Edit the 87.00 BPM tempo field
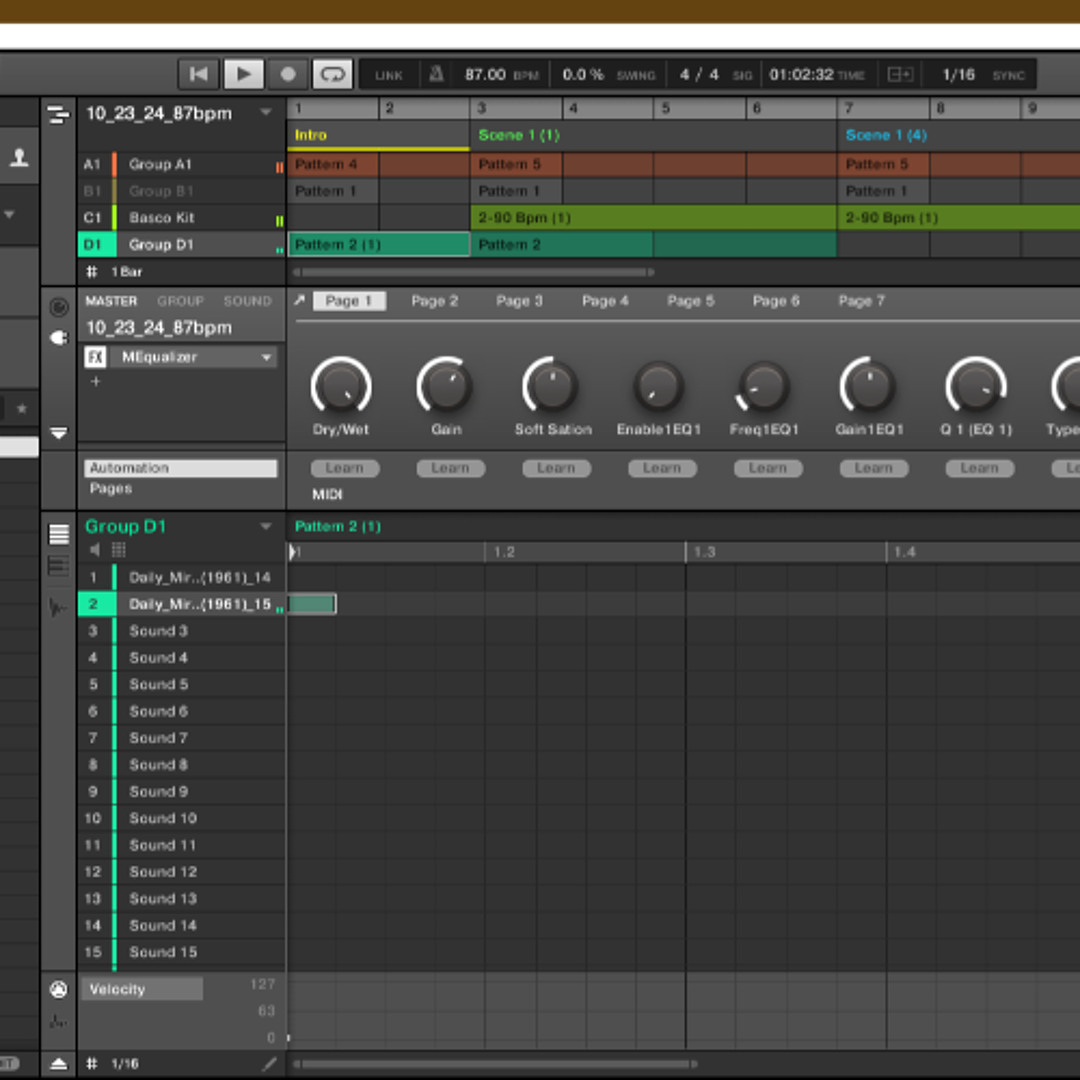The image size is (1080, 1080). (x=485, y=74)
